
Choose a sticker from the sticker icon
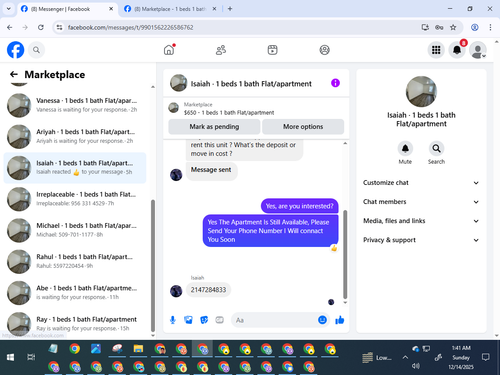tap(204, 320)
